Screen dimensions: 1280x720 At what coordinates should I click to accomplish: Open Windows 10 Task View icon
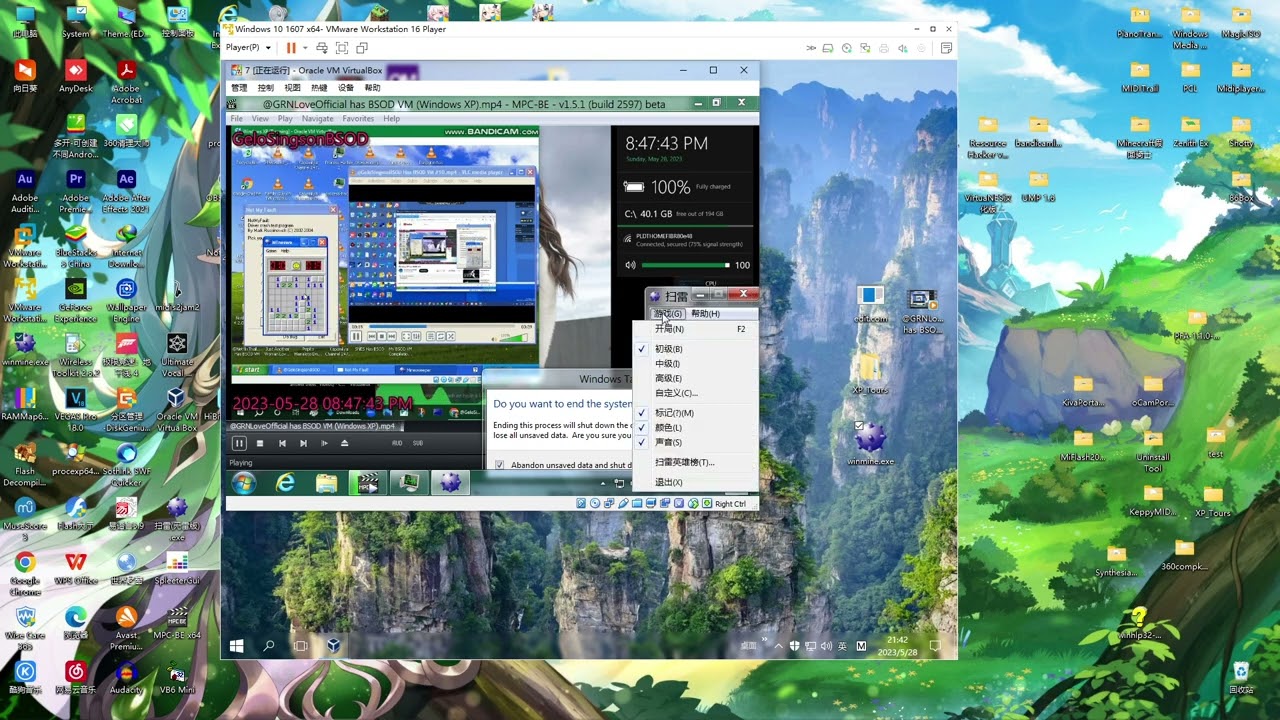tap(301, 646)
